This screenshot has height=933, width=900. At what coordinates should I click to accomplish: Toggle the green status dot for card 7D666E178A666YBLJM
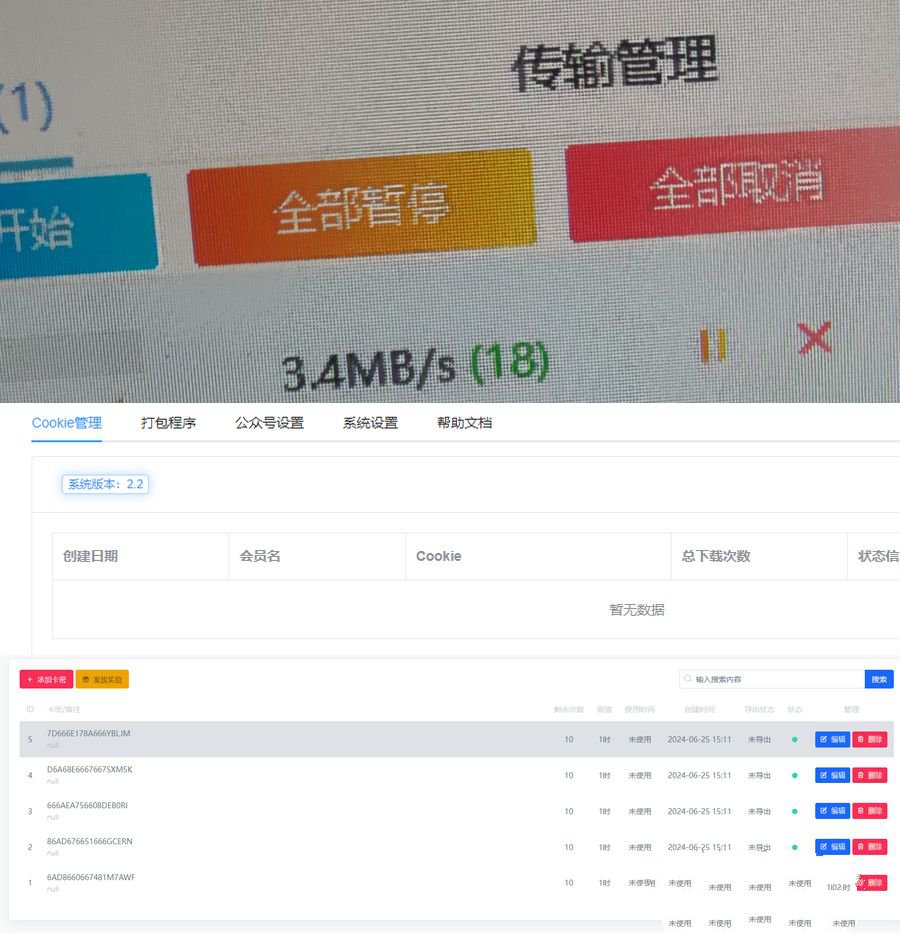797,739
